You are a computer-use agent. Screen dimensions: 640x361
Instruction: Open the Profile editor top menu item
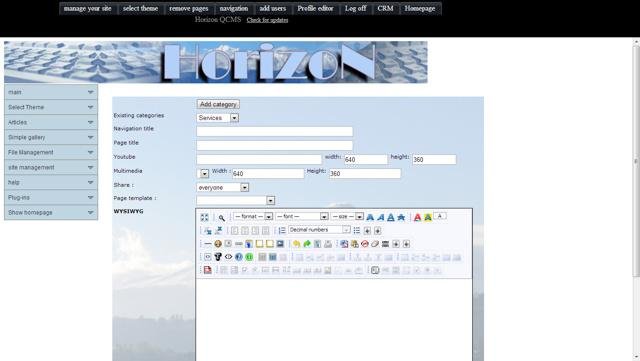(315, 9)
